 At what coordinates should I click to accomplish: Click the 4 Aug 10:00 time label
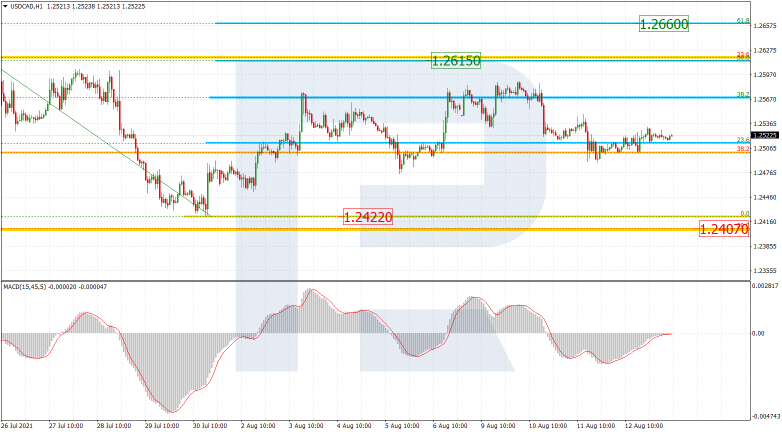pos(354,426)
